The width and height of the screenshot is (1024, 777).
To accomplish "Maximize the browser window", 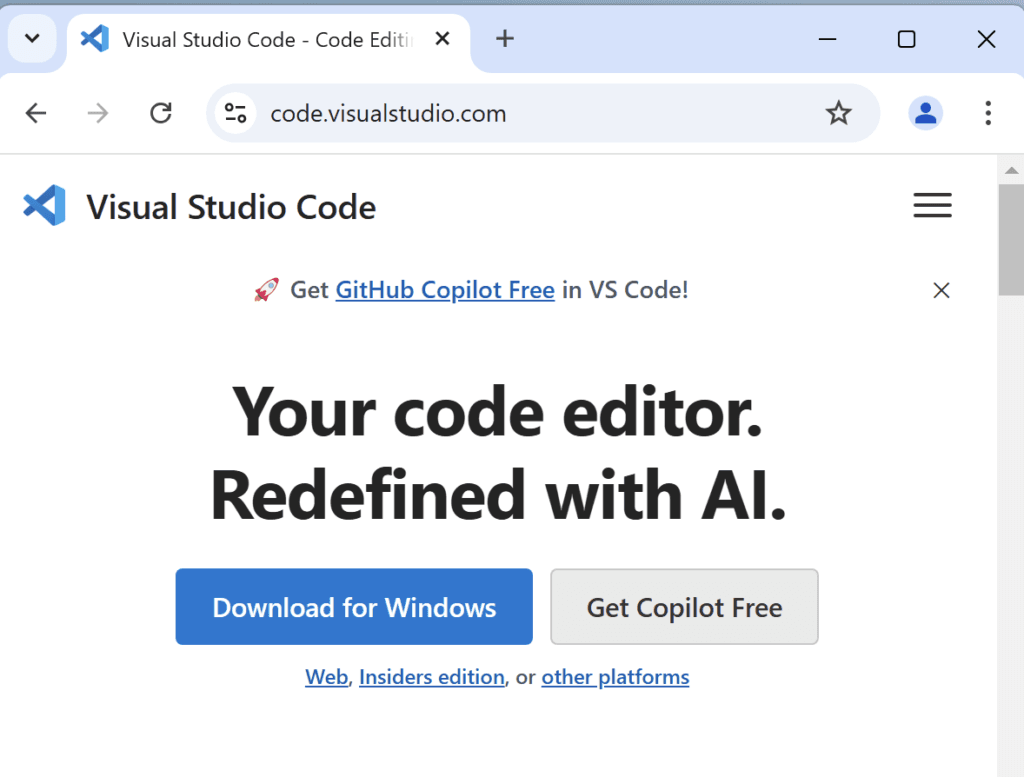I will click(x=906, y=39).
